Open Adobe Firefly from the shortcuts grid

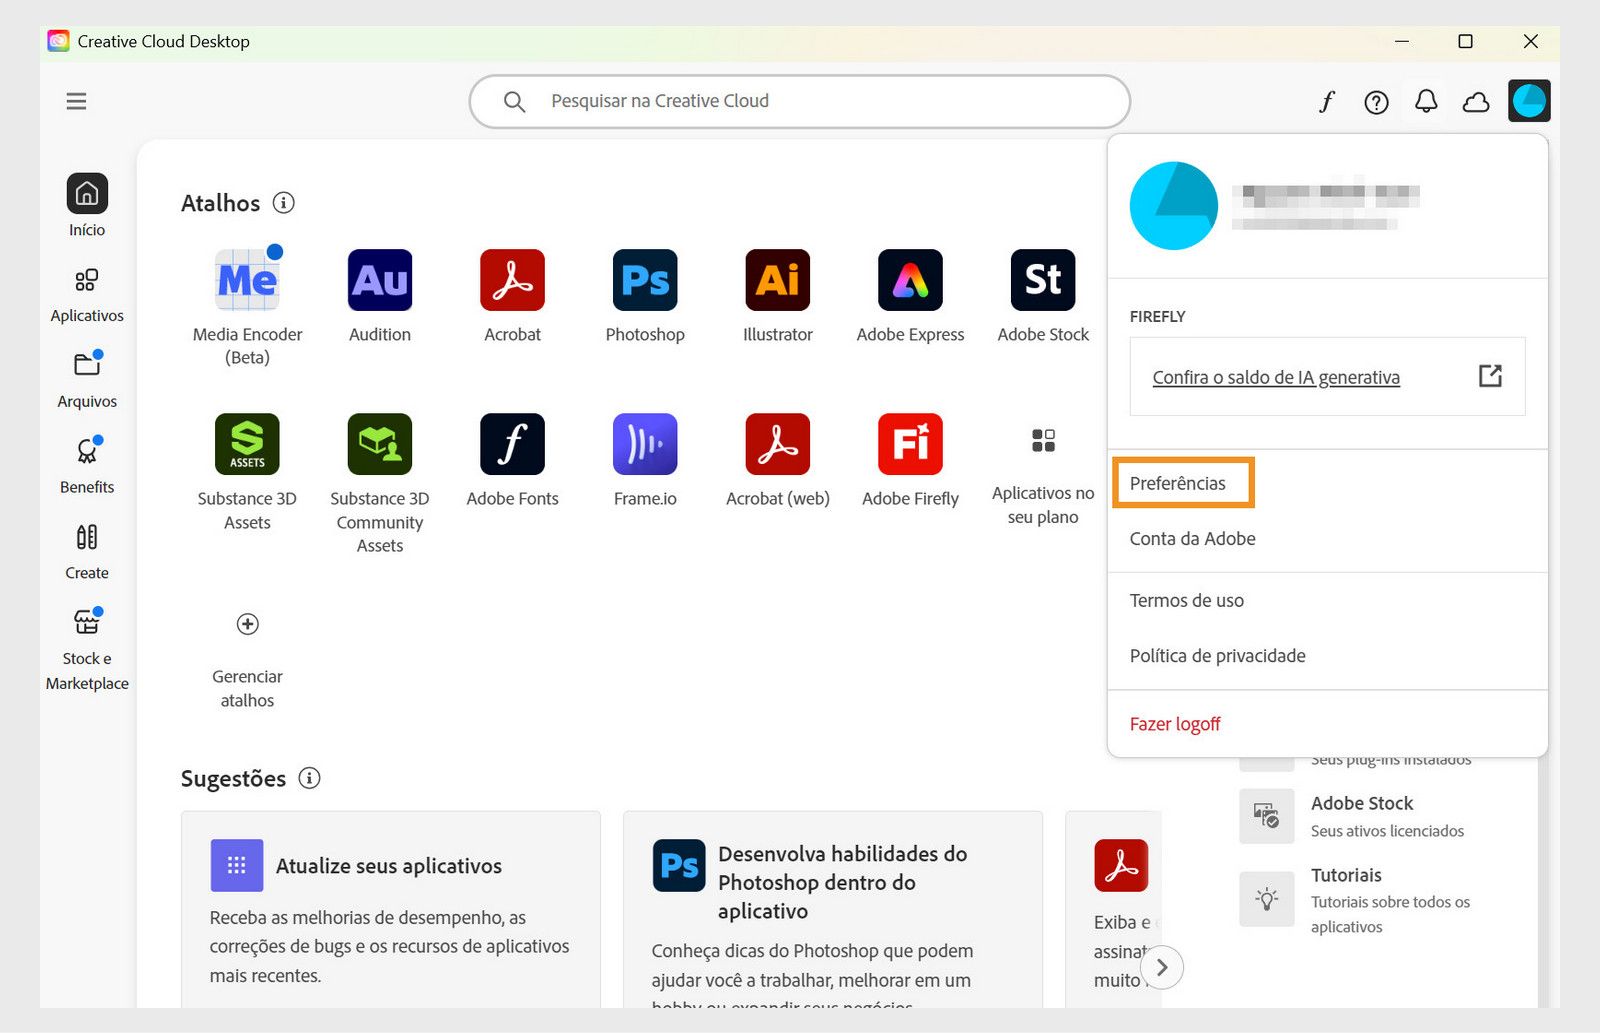click(909, 444)
